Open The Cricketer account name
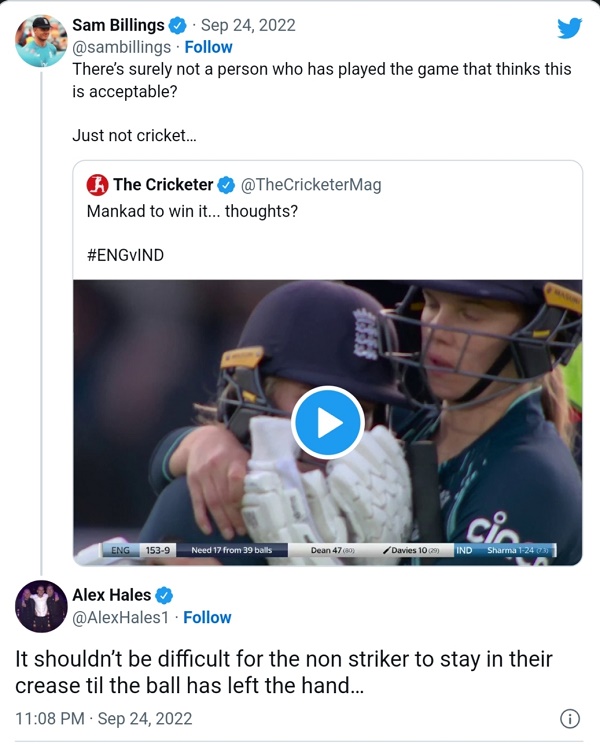The image size is (600, 745). pyautogui.click(x=163, y=185)
